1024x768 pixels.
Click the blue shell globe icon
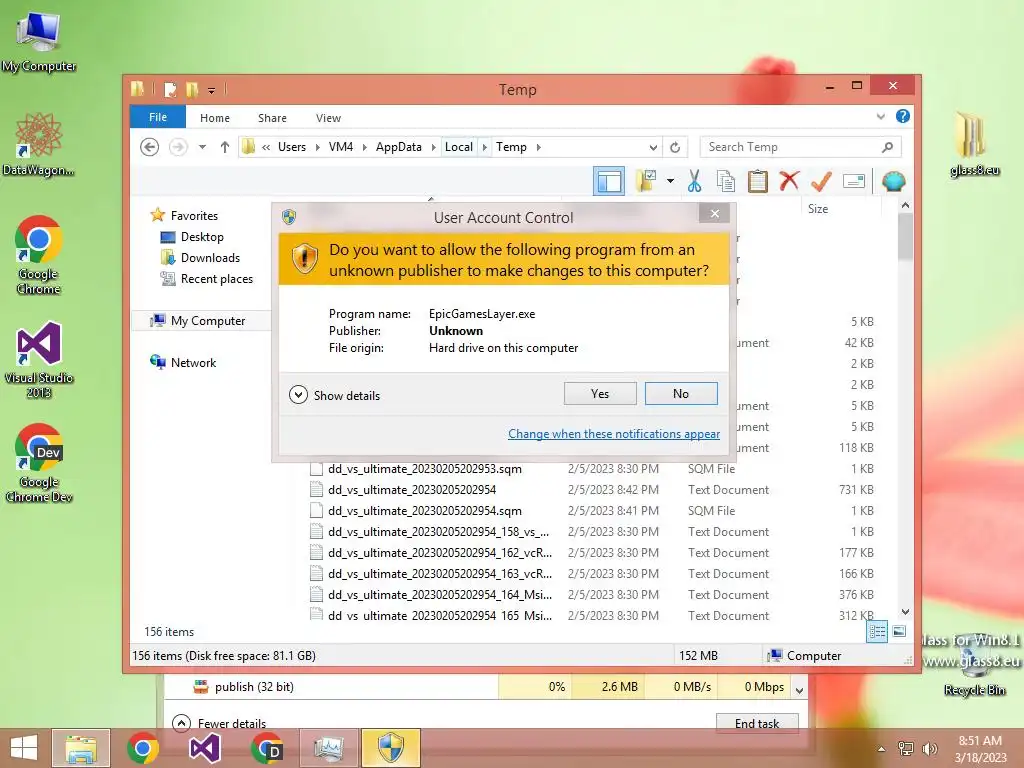893,181
